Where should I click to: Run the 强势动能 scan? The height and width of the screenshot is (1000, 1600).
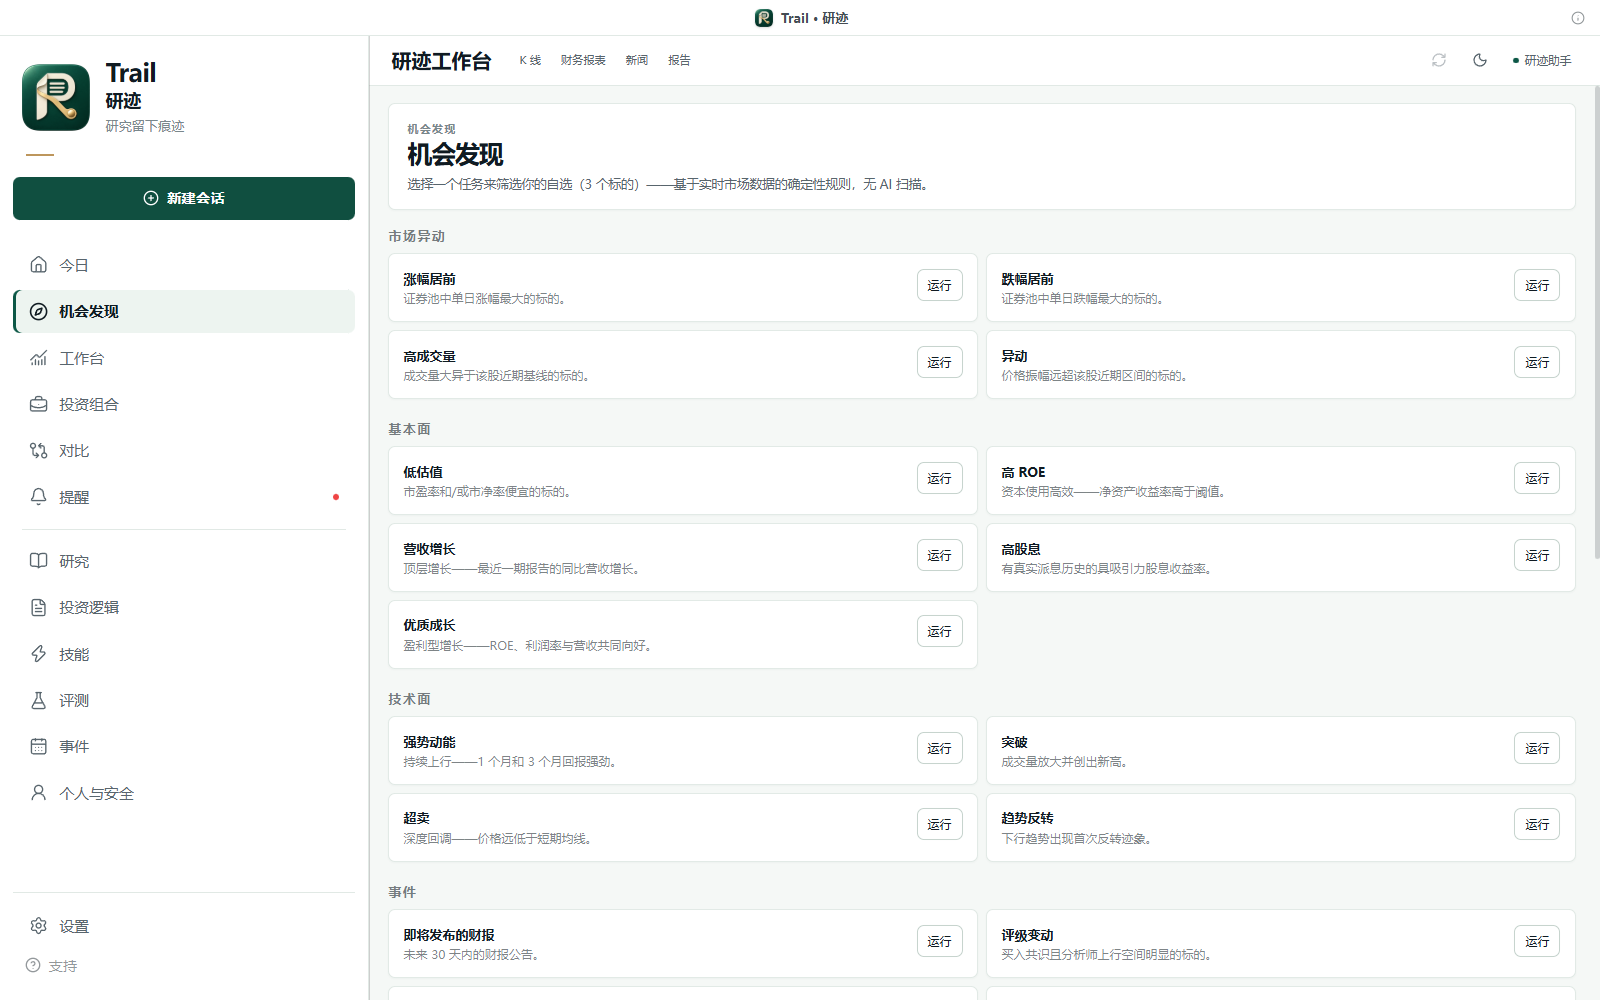click(940, 748)
